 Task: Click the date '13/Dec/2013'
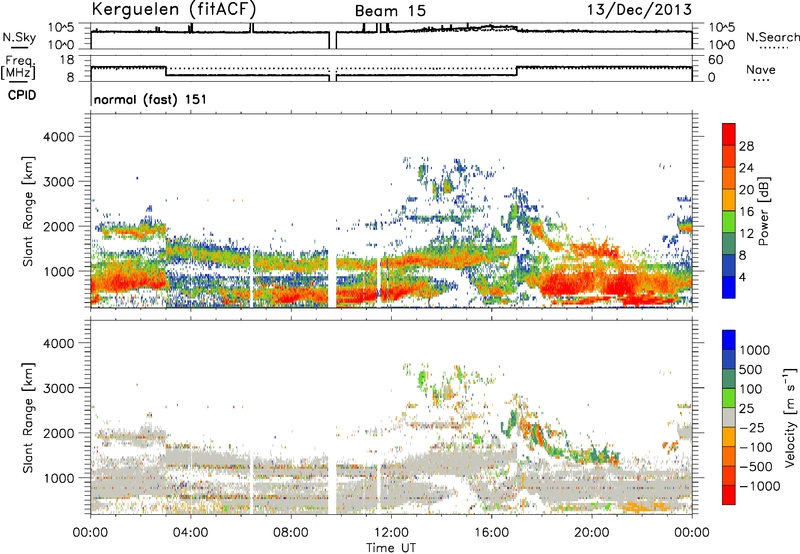pos(639,10)
